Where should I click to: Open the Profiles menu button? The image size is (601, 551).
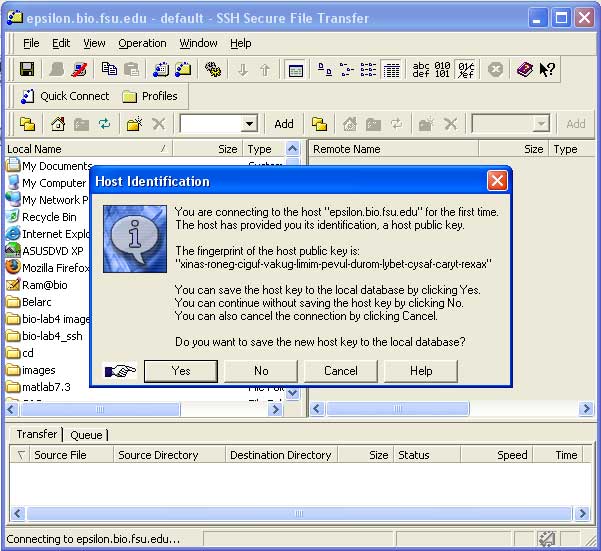(x=150, y=96)
